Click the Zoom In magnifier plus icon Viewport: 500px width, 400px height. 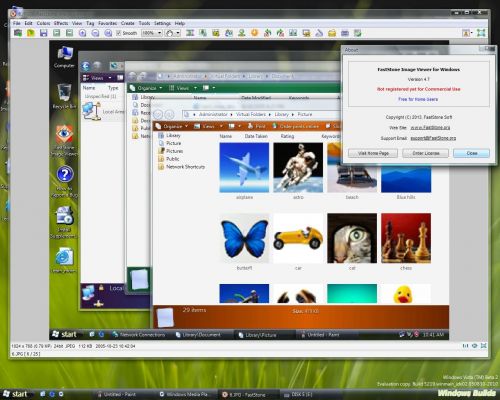point(82,33)
